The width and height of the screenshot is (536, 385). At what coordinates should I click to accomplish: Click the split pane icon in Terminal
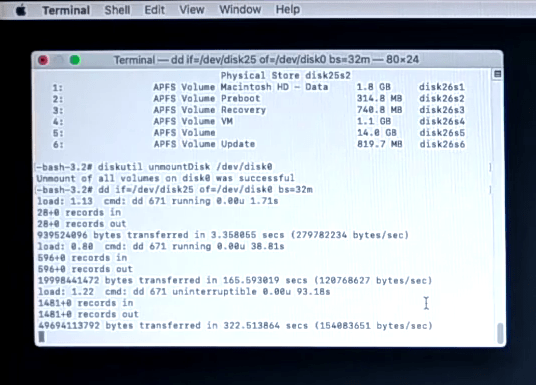coord(497,74)
